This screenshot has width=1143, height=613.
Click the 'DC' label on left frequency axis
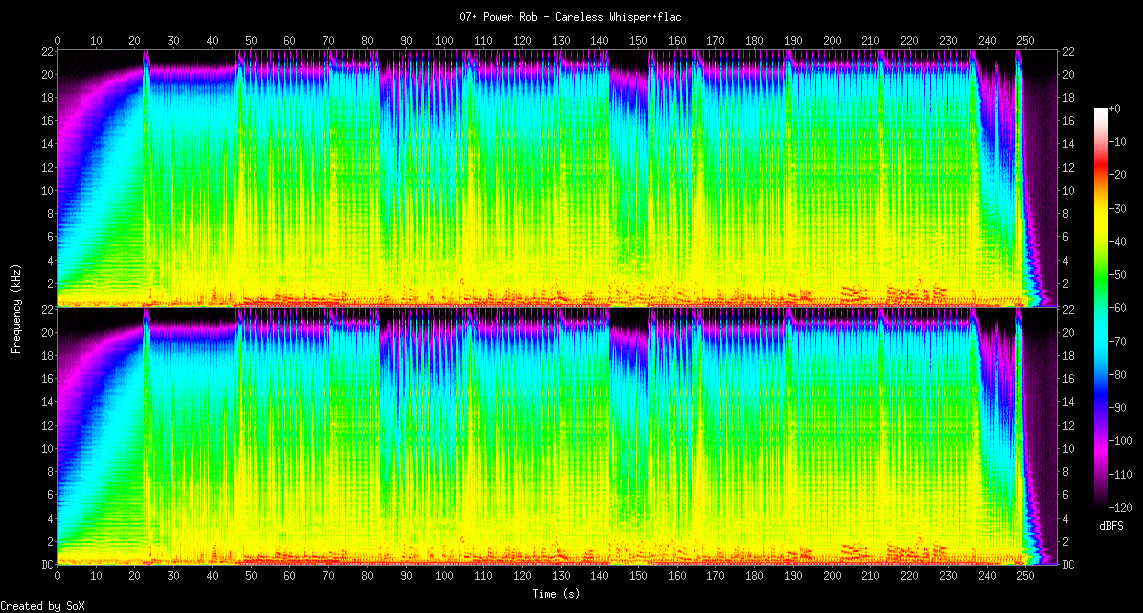coord(45,565)
